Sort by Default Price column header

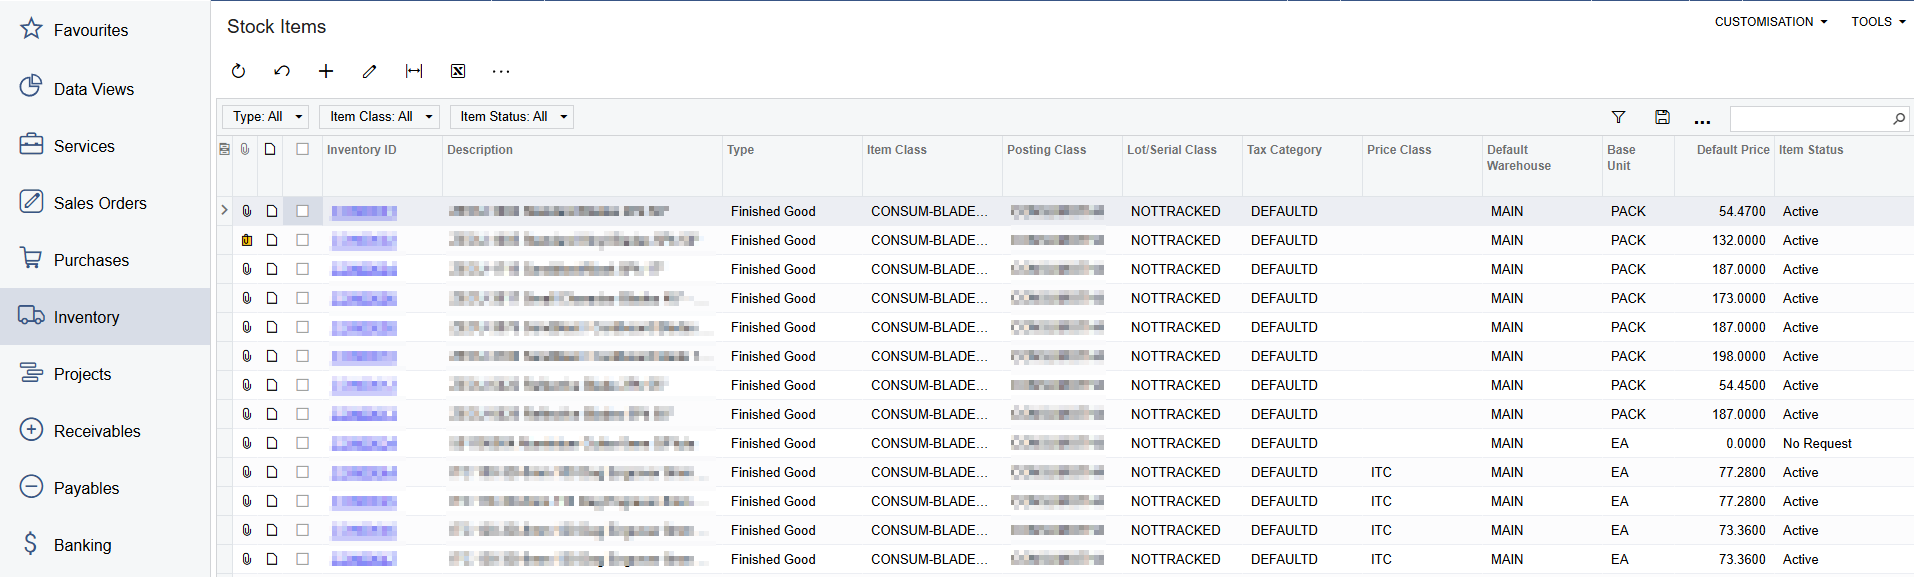pos(1732,150)
